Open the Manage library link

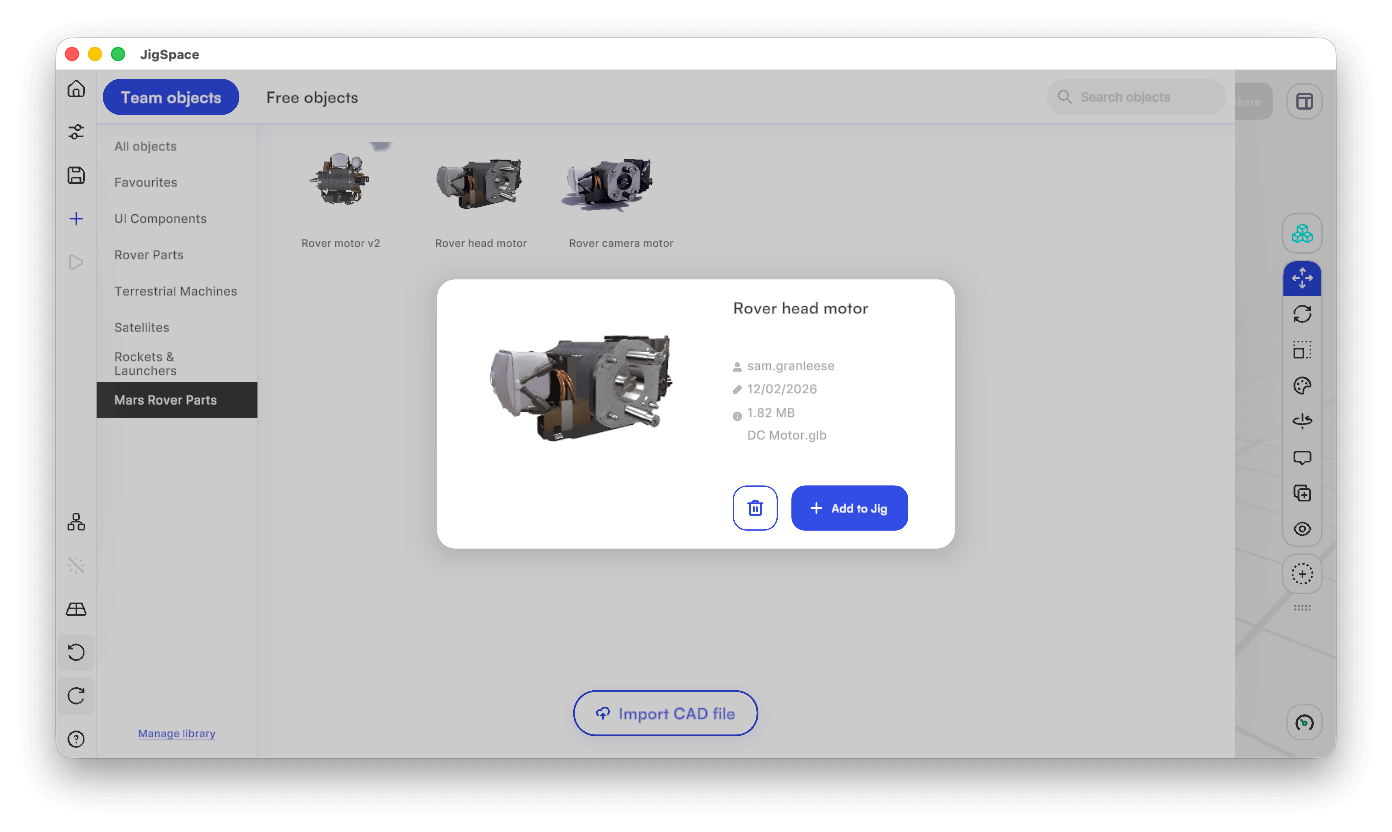pyautogui.click(x=177, y=734)
